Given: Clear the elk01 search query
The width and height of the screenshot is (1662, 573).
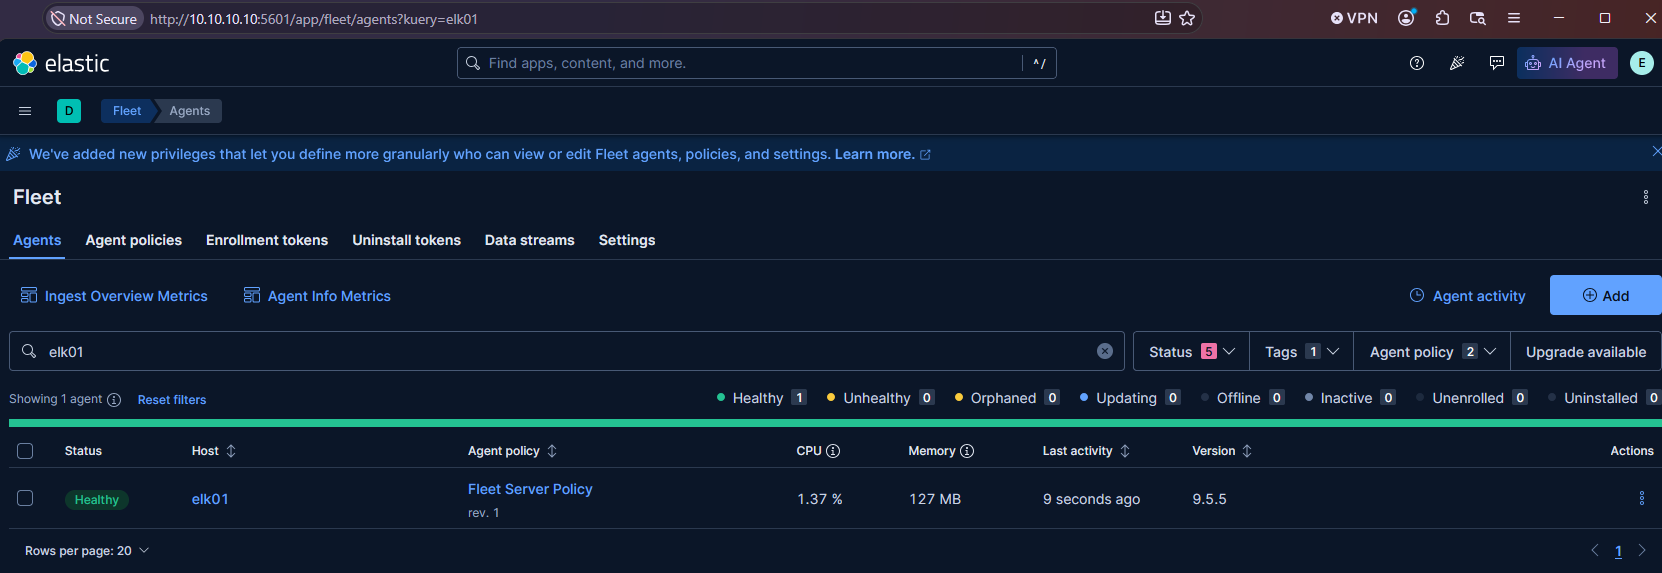Looking at the screenshot, I should (1104, 351).
